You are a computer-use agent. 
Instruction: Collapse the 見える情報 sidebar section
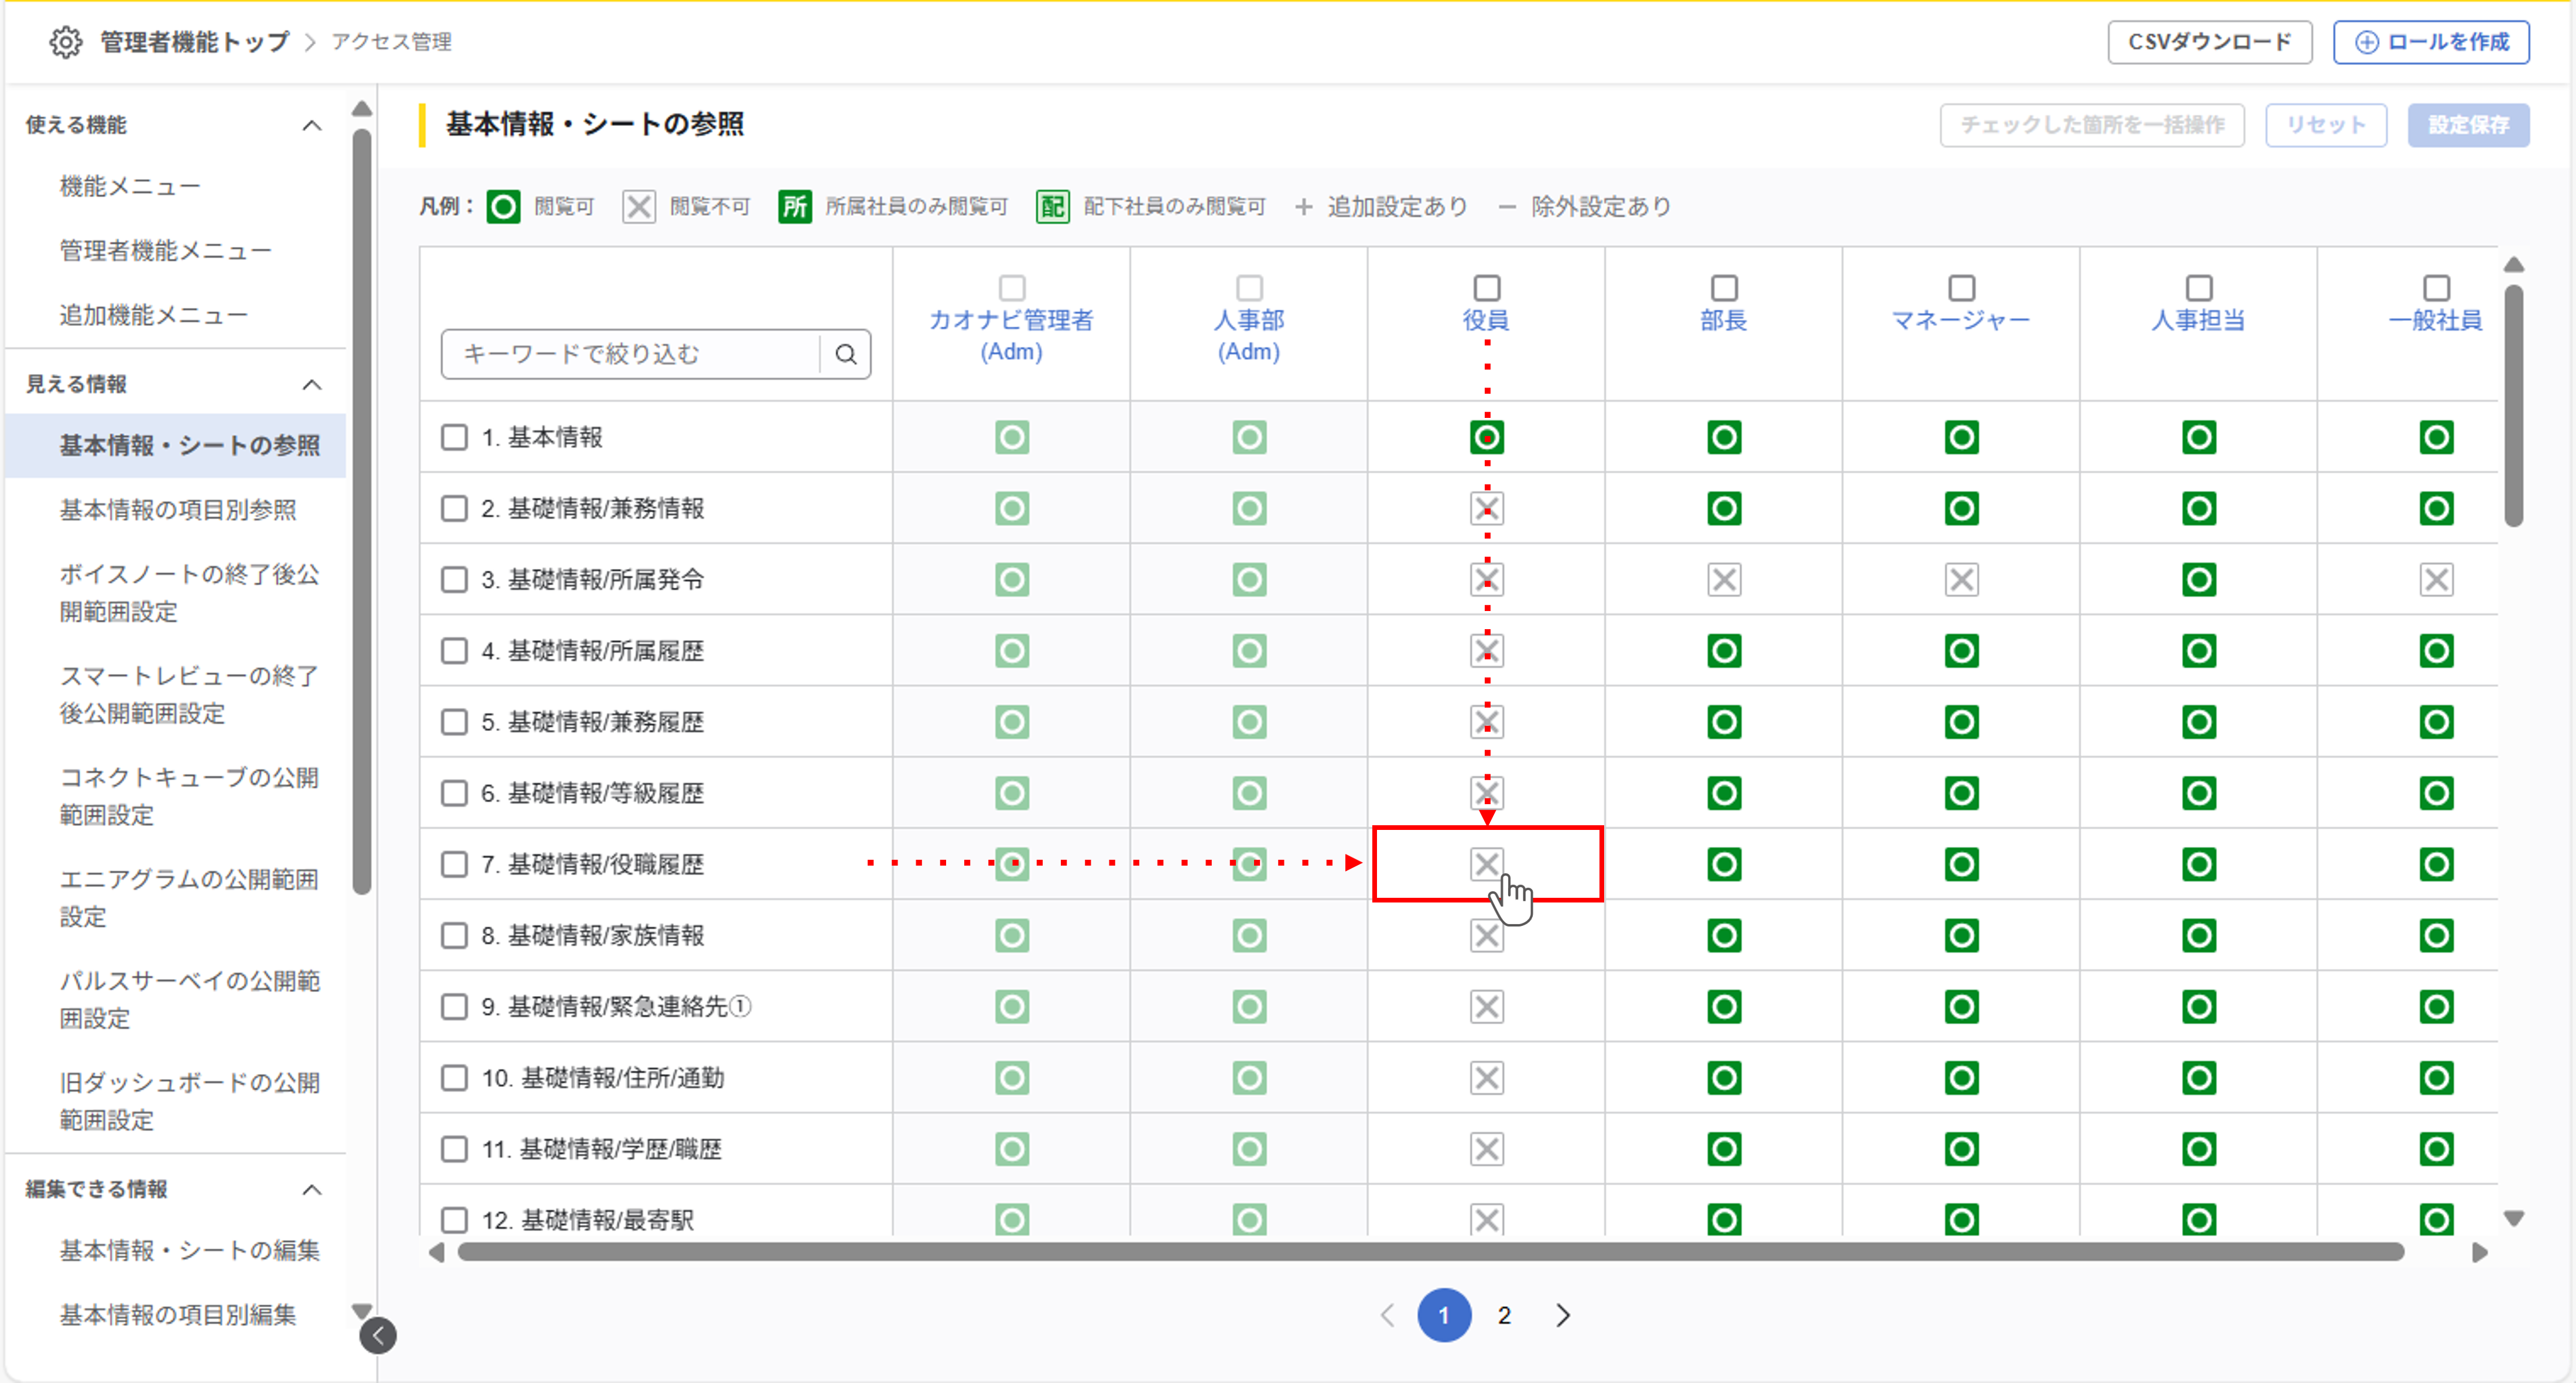(x=312, y=384)
